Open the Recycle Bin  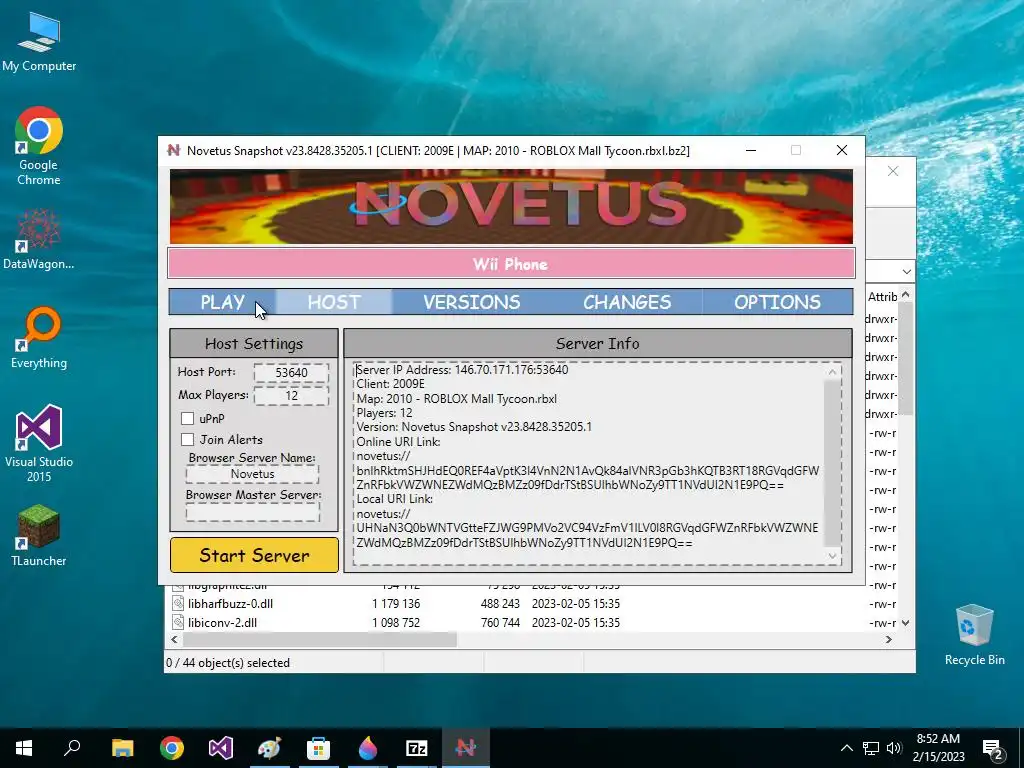[974, 635]
